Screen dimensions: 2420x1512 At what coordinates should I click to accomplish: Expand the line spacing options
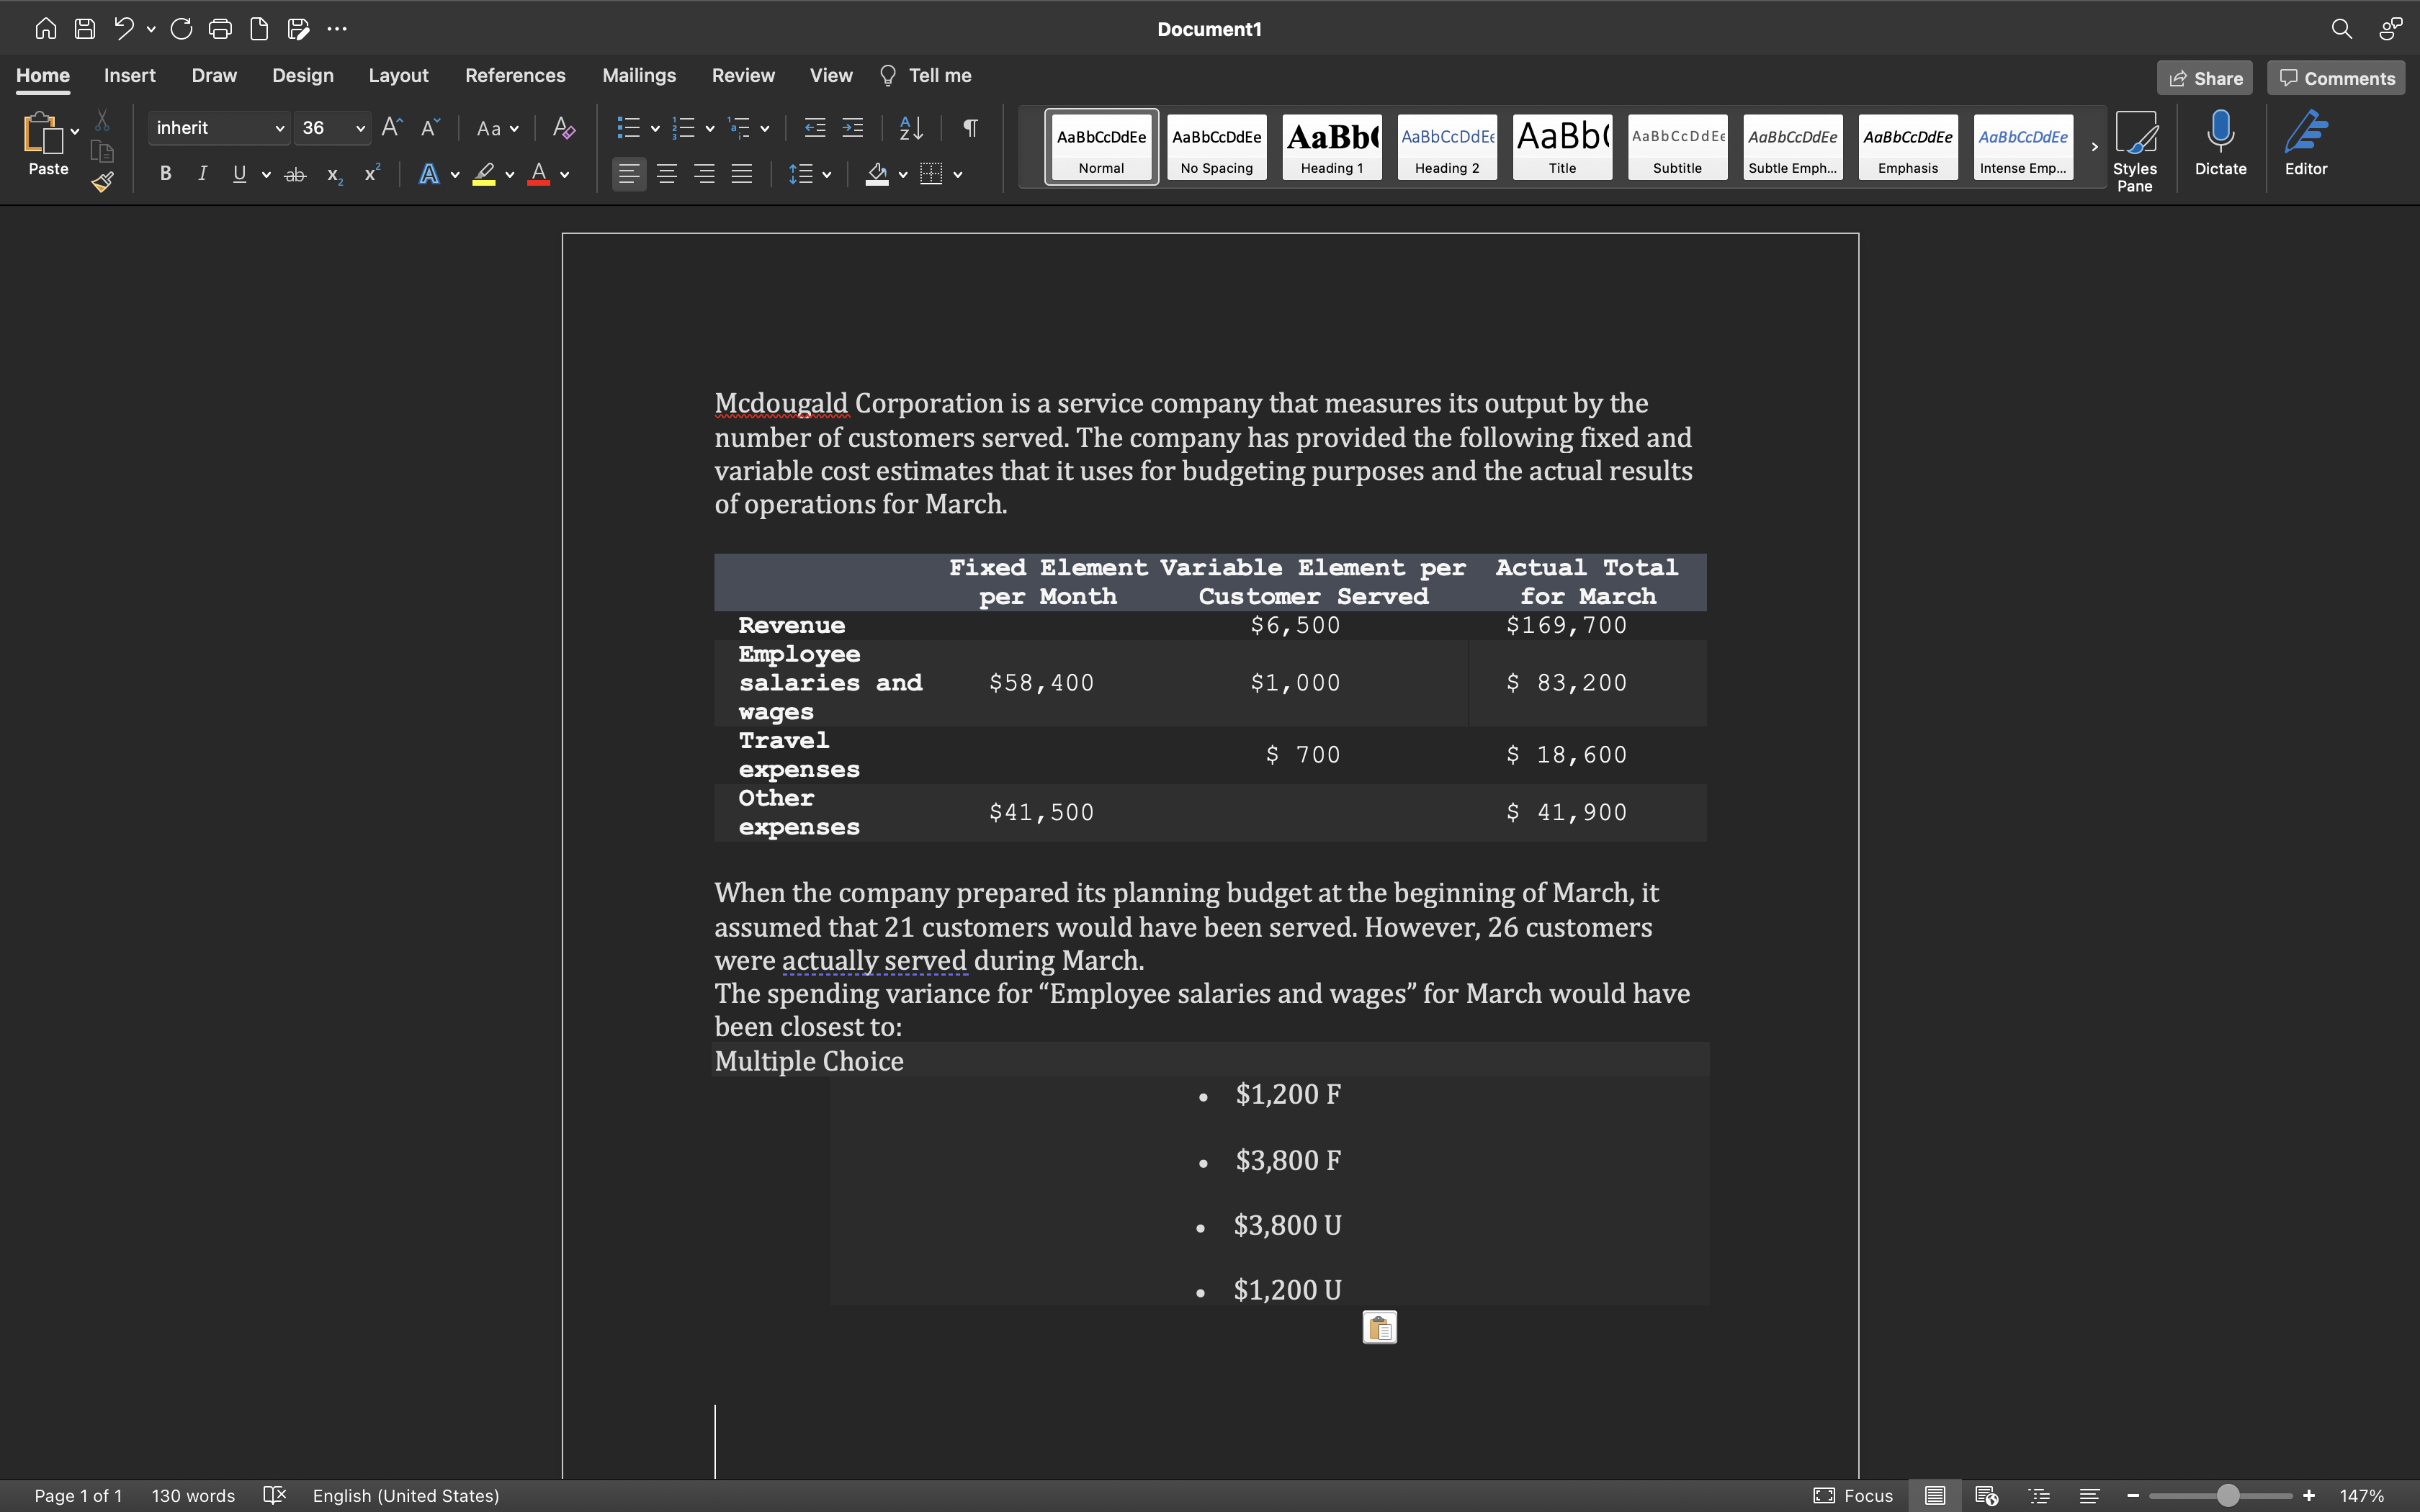(x=826, y=174)
